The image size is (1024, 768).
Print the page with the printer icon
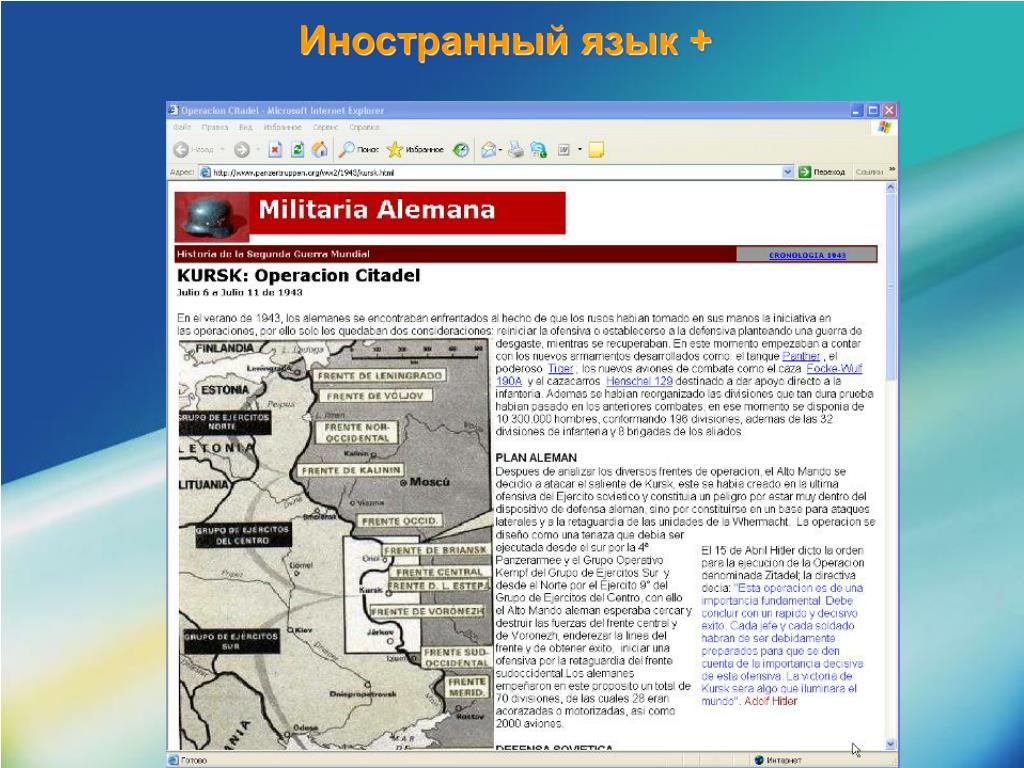[516, 150]
